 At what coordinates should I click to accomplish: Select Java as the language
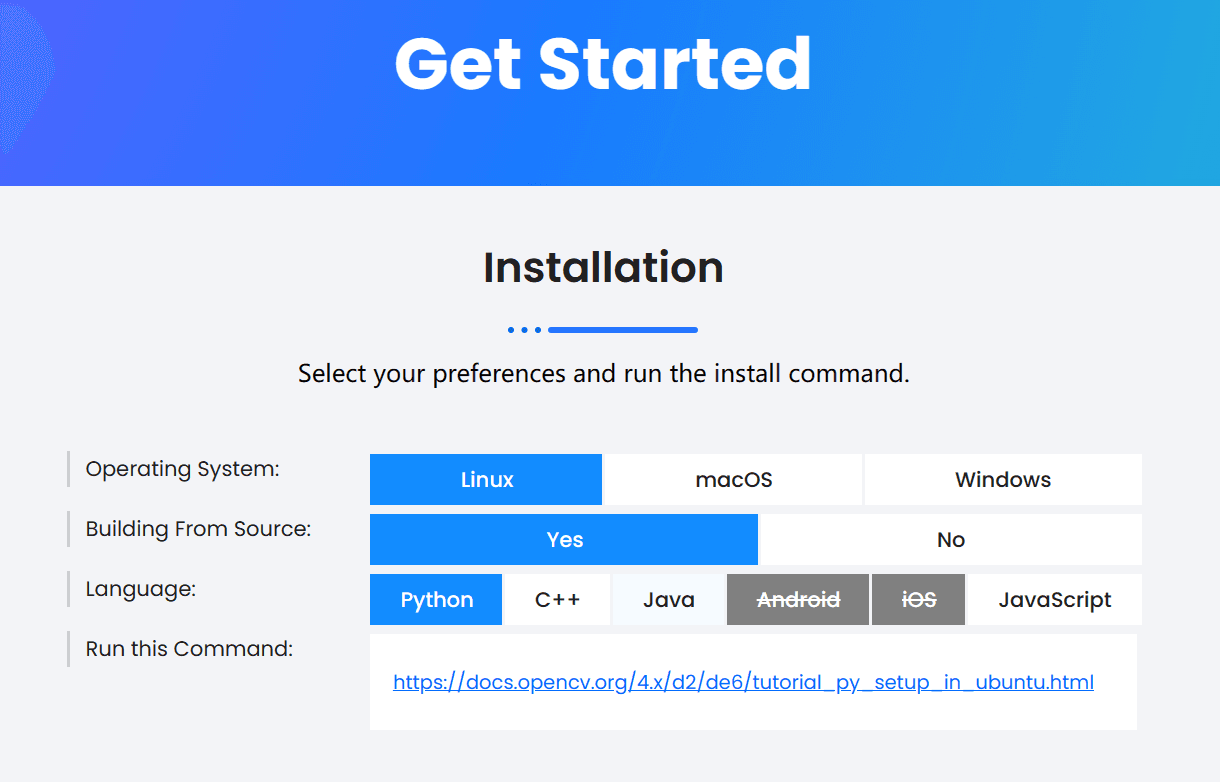667,599
